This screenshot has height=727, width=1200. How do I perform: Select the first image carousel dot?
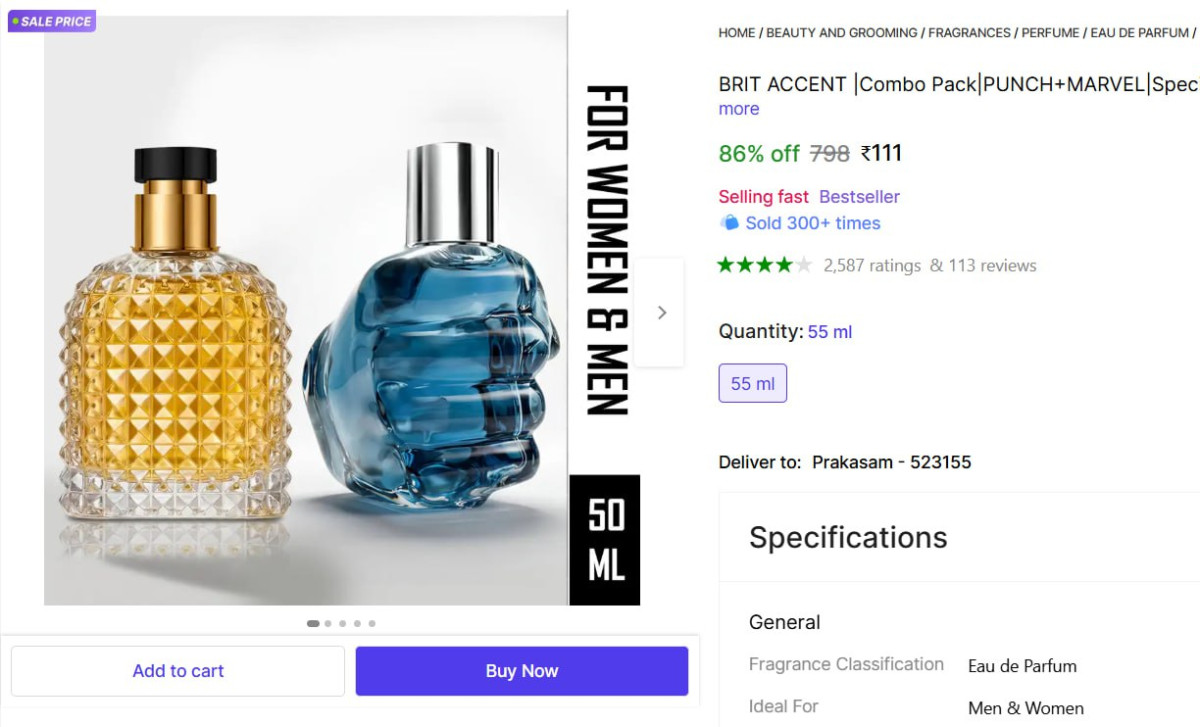tap(313, 623)
